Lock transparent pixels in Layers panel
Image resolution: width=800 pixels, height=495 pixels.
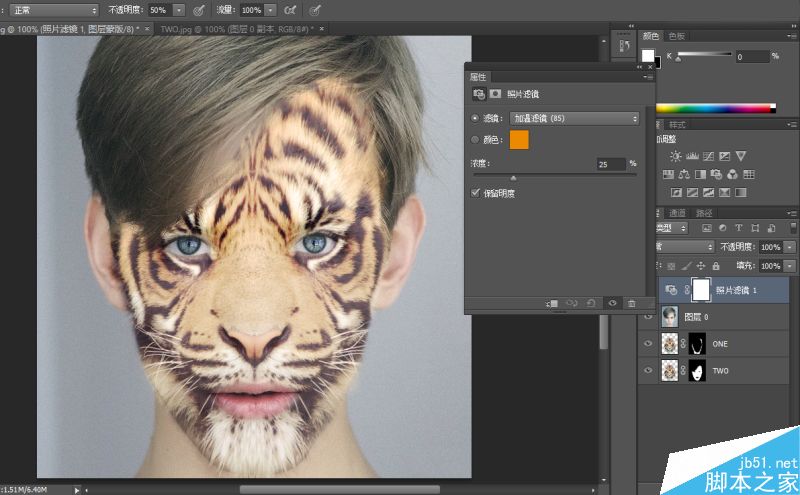point(671,266)
